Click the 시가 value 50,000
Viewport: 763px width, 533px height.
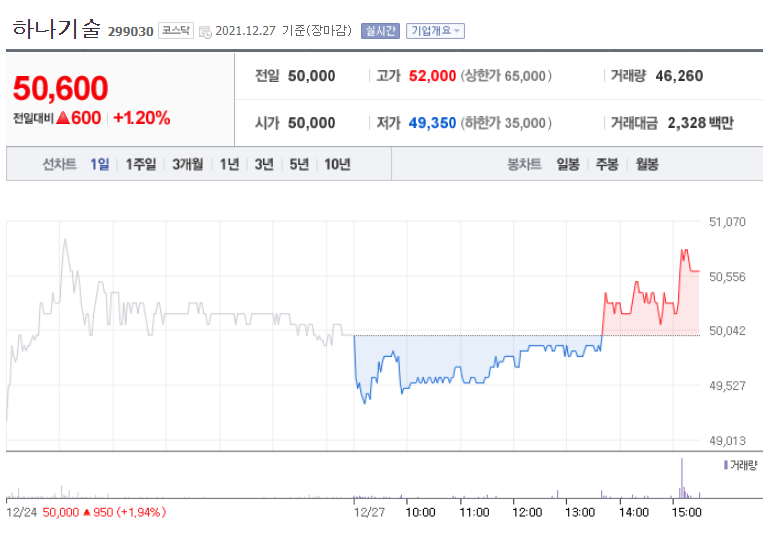(x=311, y=123)
